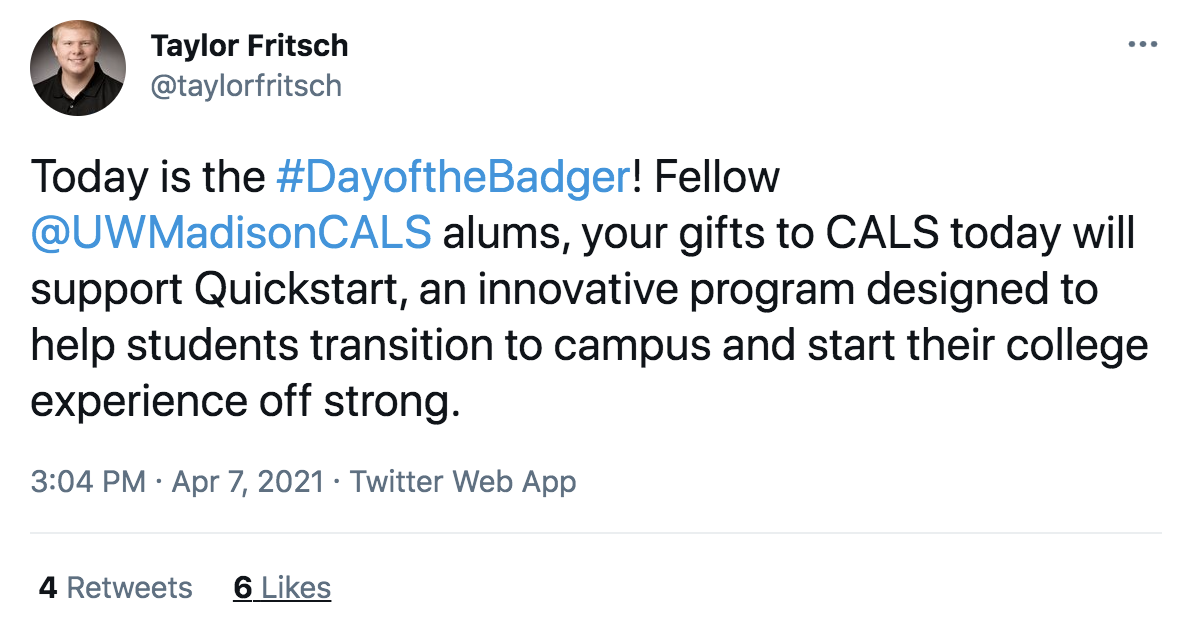The width and height of the screenshot is (1192, 632).
Task: Open the #DayoftheBadger hashtag
Action: tap(450, 177)
